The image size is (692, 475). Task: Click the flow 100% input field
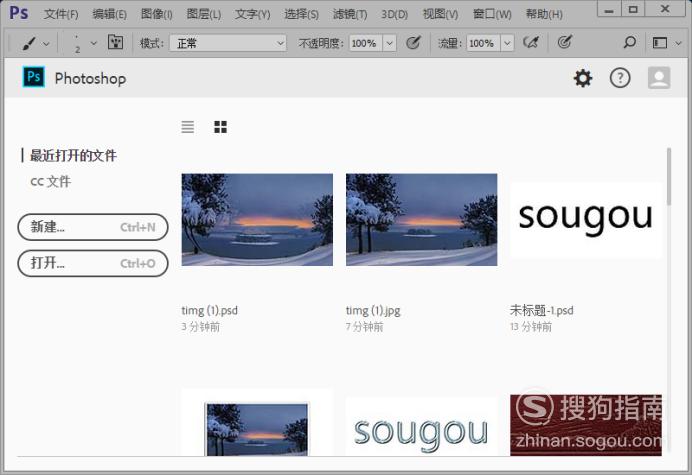(x=483, y=43)
